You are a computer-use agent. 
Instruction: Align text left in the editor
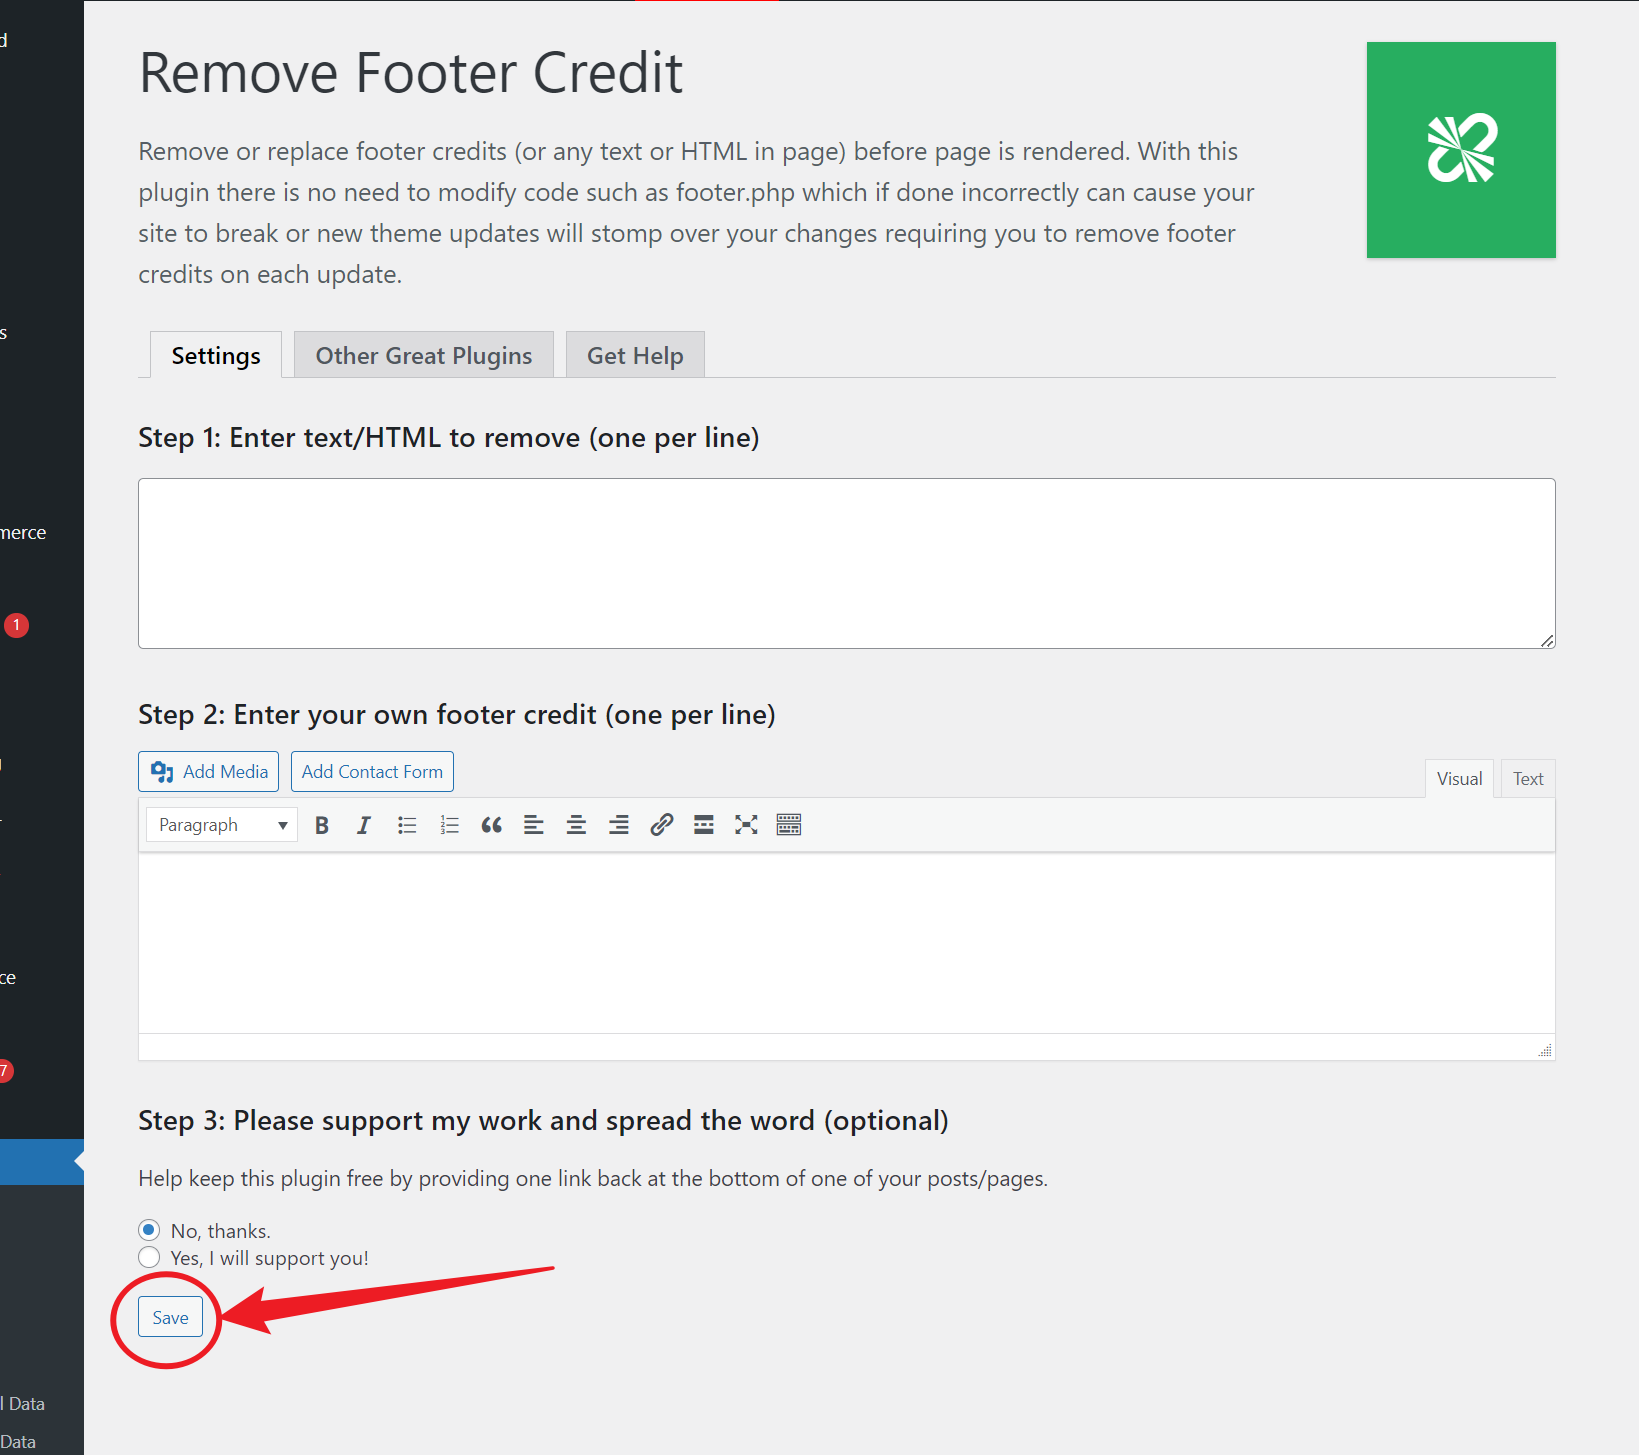click(534, 825)
